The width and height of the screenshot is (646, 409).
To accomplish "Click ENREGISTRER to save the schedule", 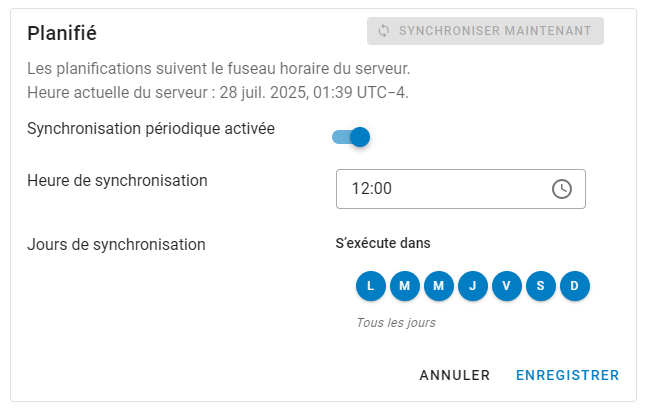I will (567, 376).
